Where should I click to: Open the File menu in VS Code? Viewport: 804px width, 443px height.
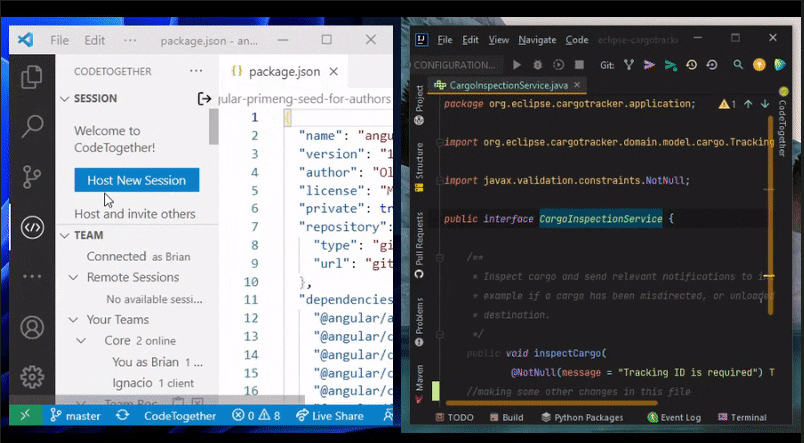[59, 40]
